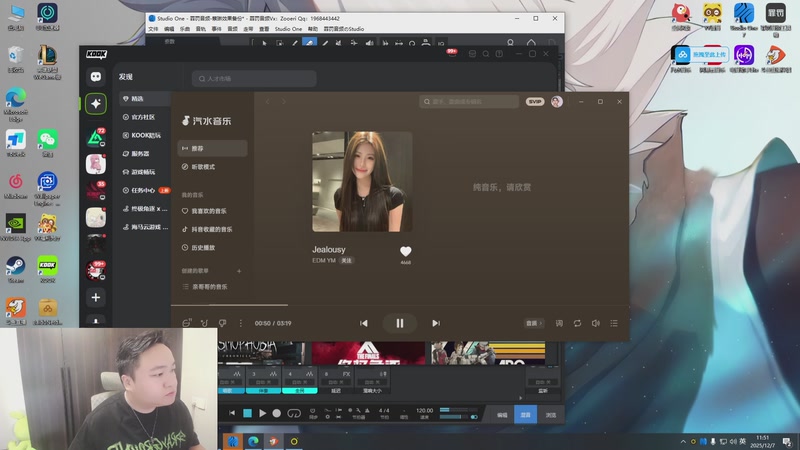Switch to the 编辑 edit tab in Studio One
Viewport: 800px width, 450px height.
[502, 415]
